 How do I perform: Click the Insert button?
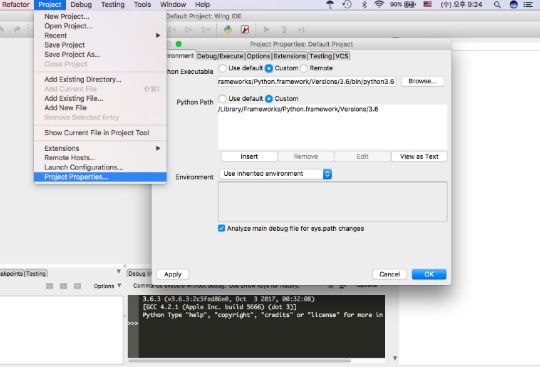[x=249, y=157]
